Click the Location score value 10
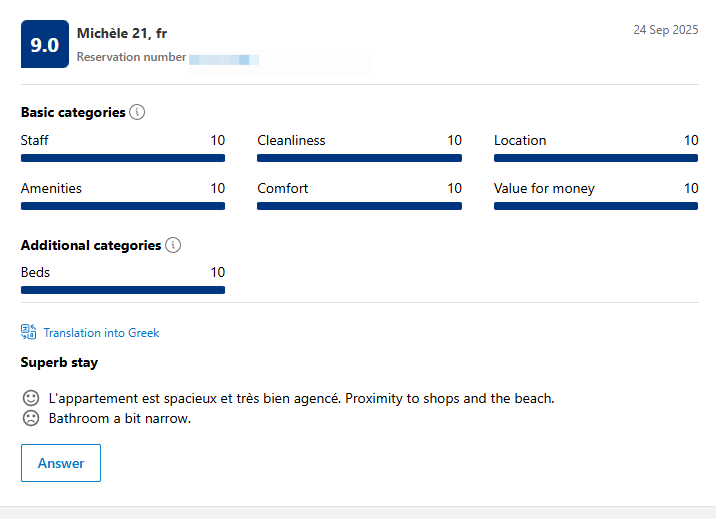The height and width of the screenshot is (519, 716). (691, 140)
